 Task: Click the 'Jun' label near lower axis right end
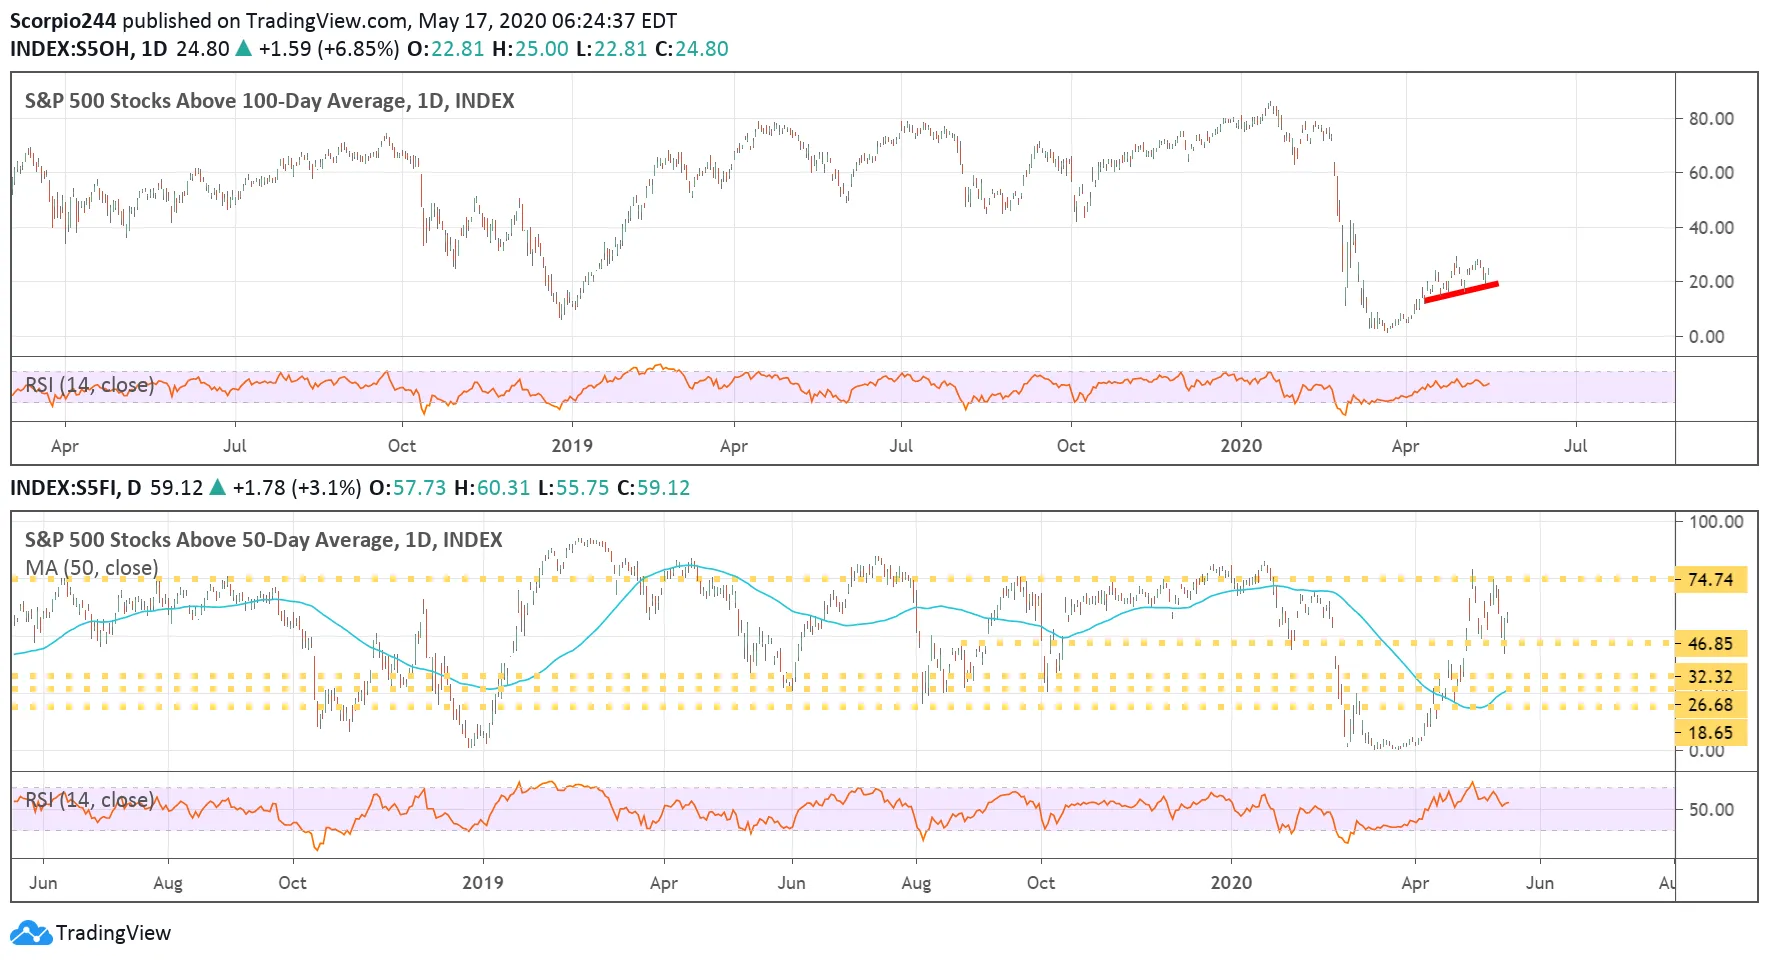tap(1540, 883)
